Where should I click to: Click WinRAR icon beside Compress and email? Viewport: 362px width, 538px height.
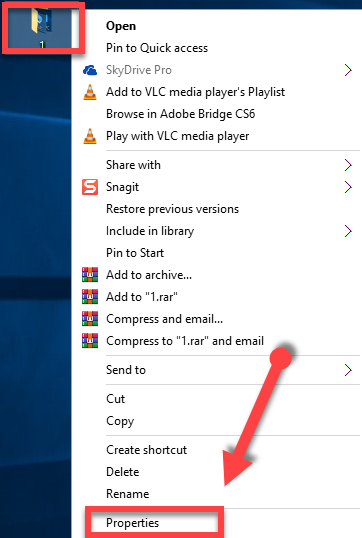click(x=90, y=319)
